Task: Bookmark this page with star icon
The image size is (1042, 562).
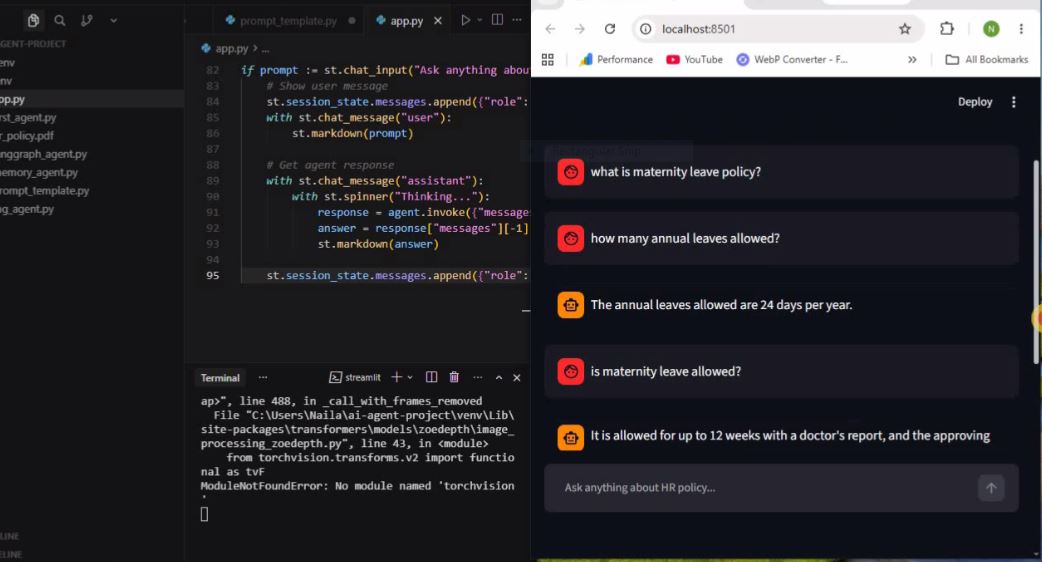Action: coord(904,29)
